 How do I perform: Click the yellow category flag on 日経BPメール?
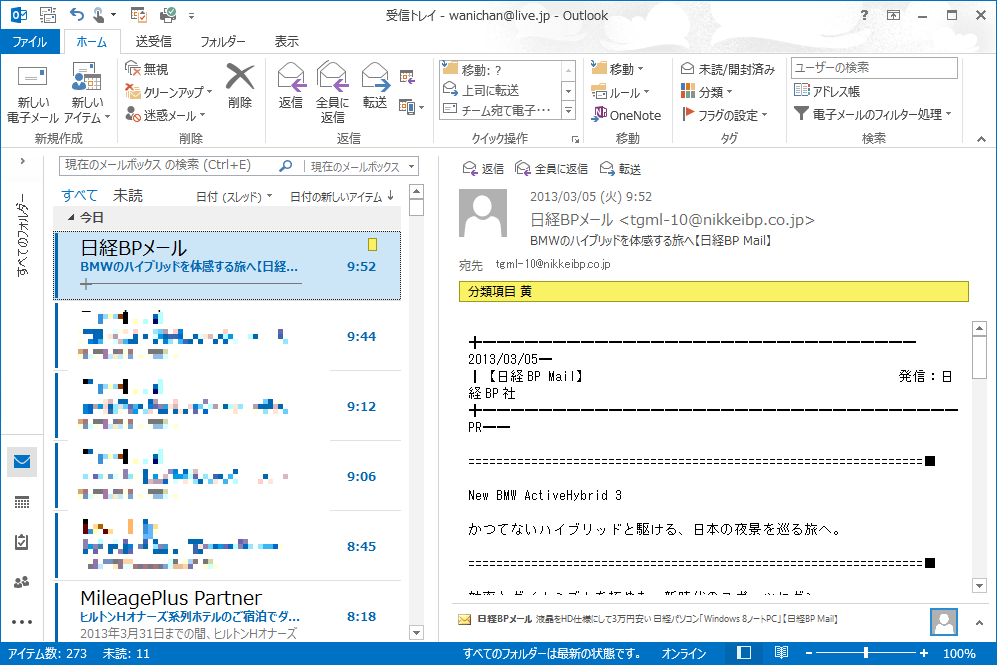(373, 244)
